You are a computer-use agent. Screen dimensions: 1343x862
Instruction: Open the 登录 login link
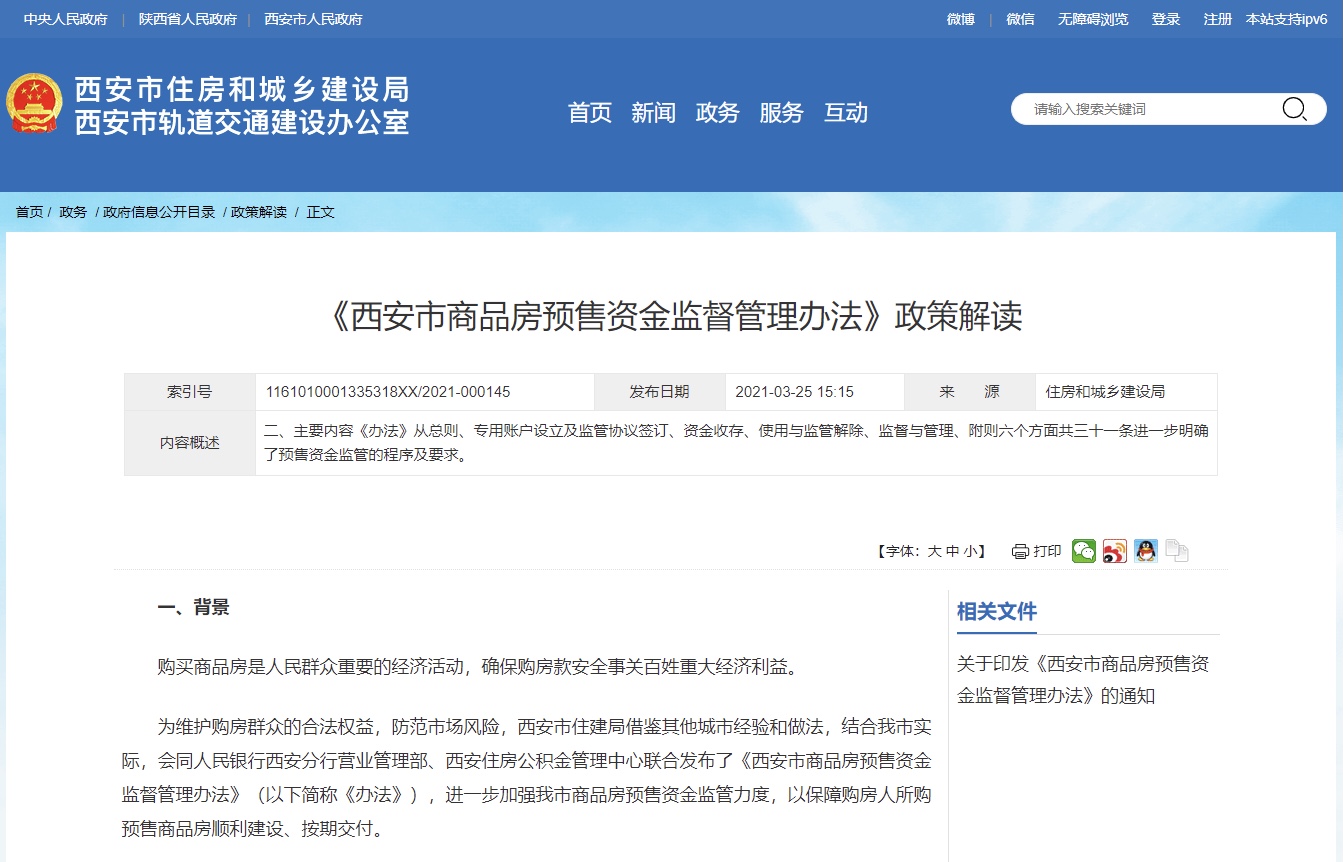coord(1165,19)
